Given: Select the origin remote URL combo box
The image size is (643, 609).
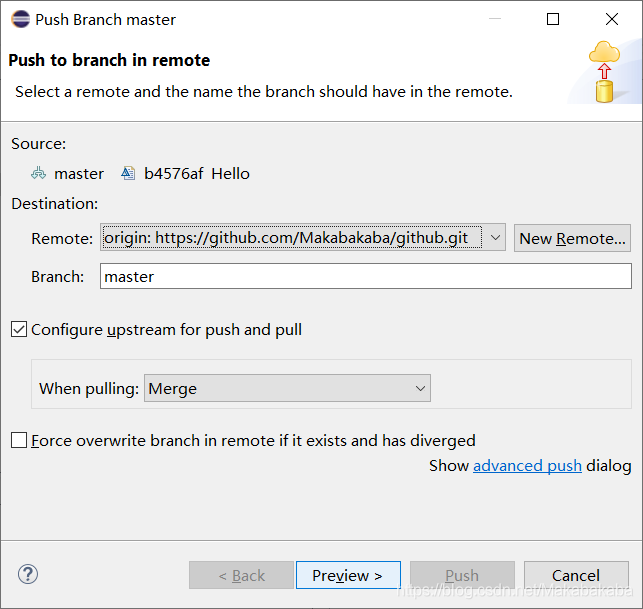Looking at the screenshot, I should point(303,237).
